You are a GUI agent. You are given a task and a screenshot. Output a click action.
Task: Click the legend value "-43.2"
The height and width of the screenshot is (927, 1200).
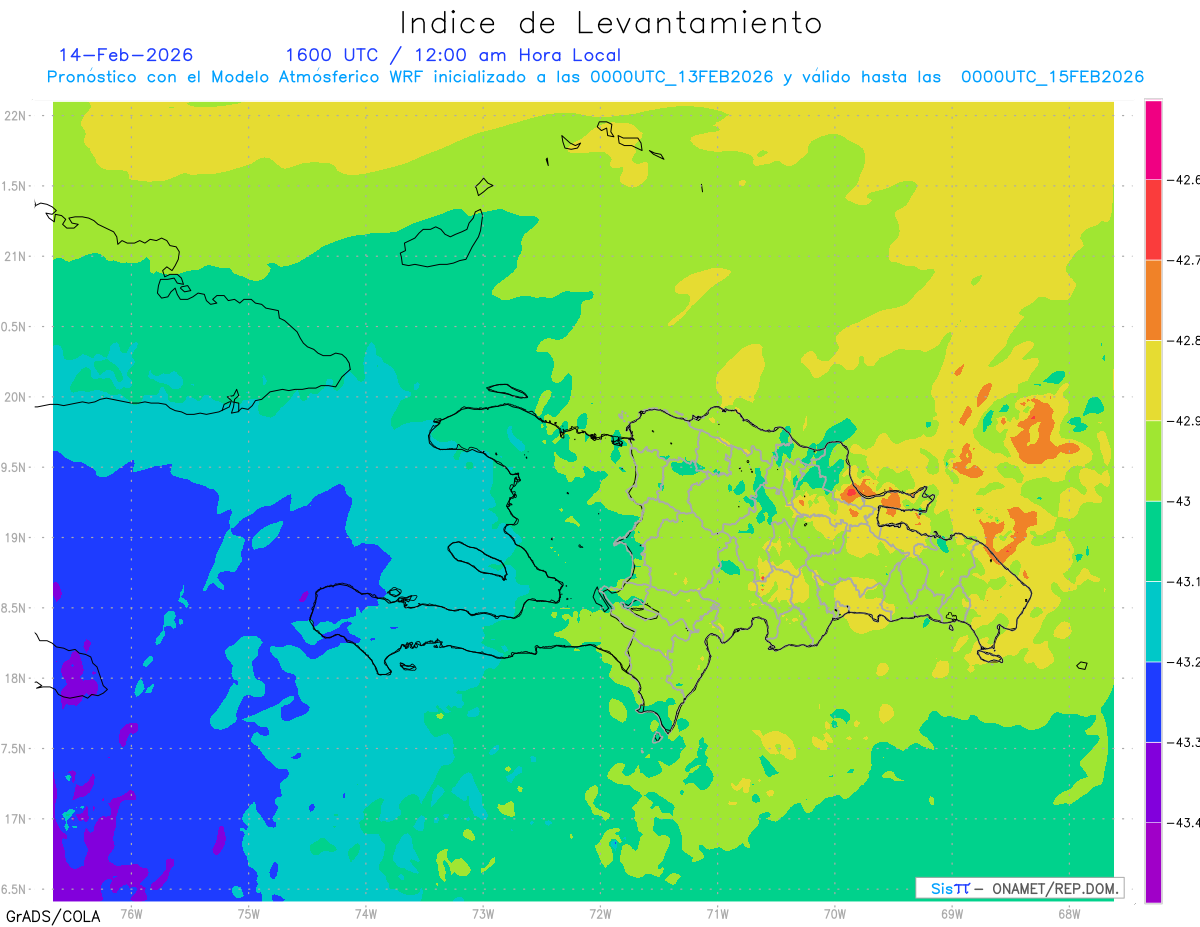[x=1186, y=662]
